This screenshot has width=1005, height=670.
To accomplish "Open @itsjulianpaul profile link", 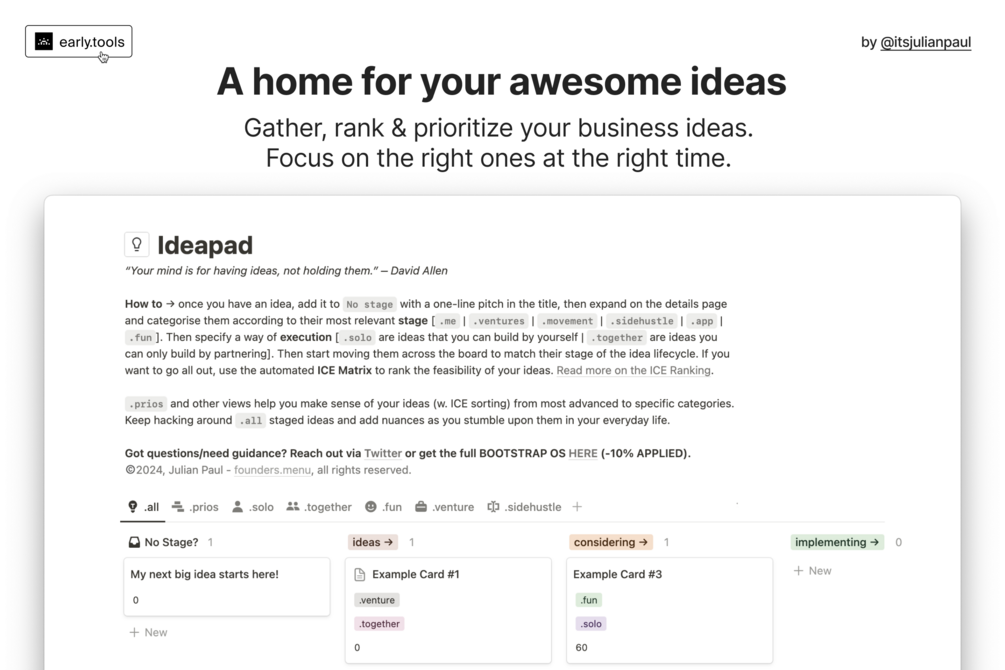I will coord(925,43).
